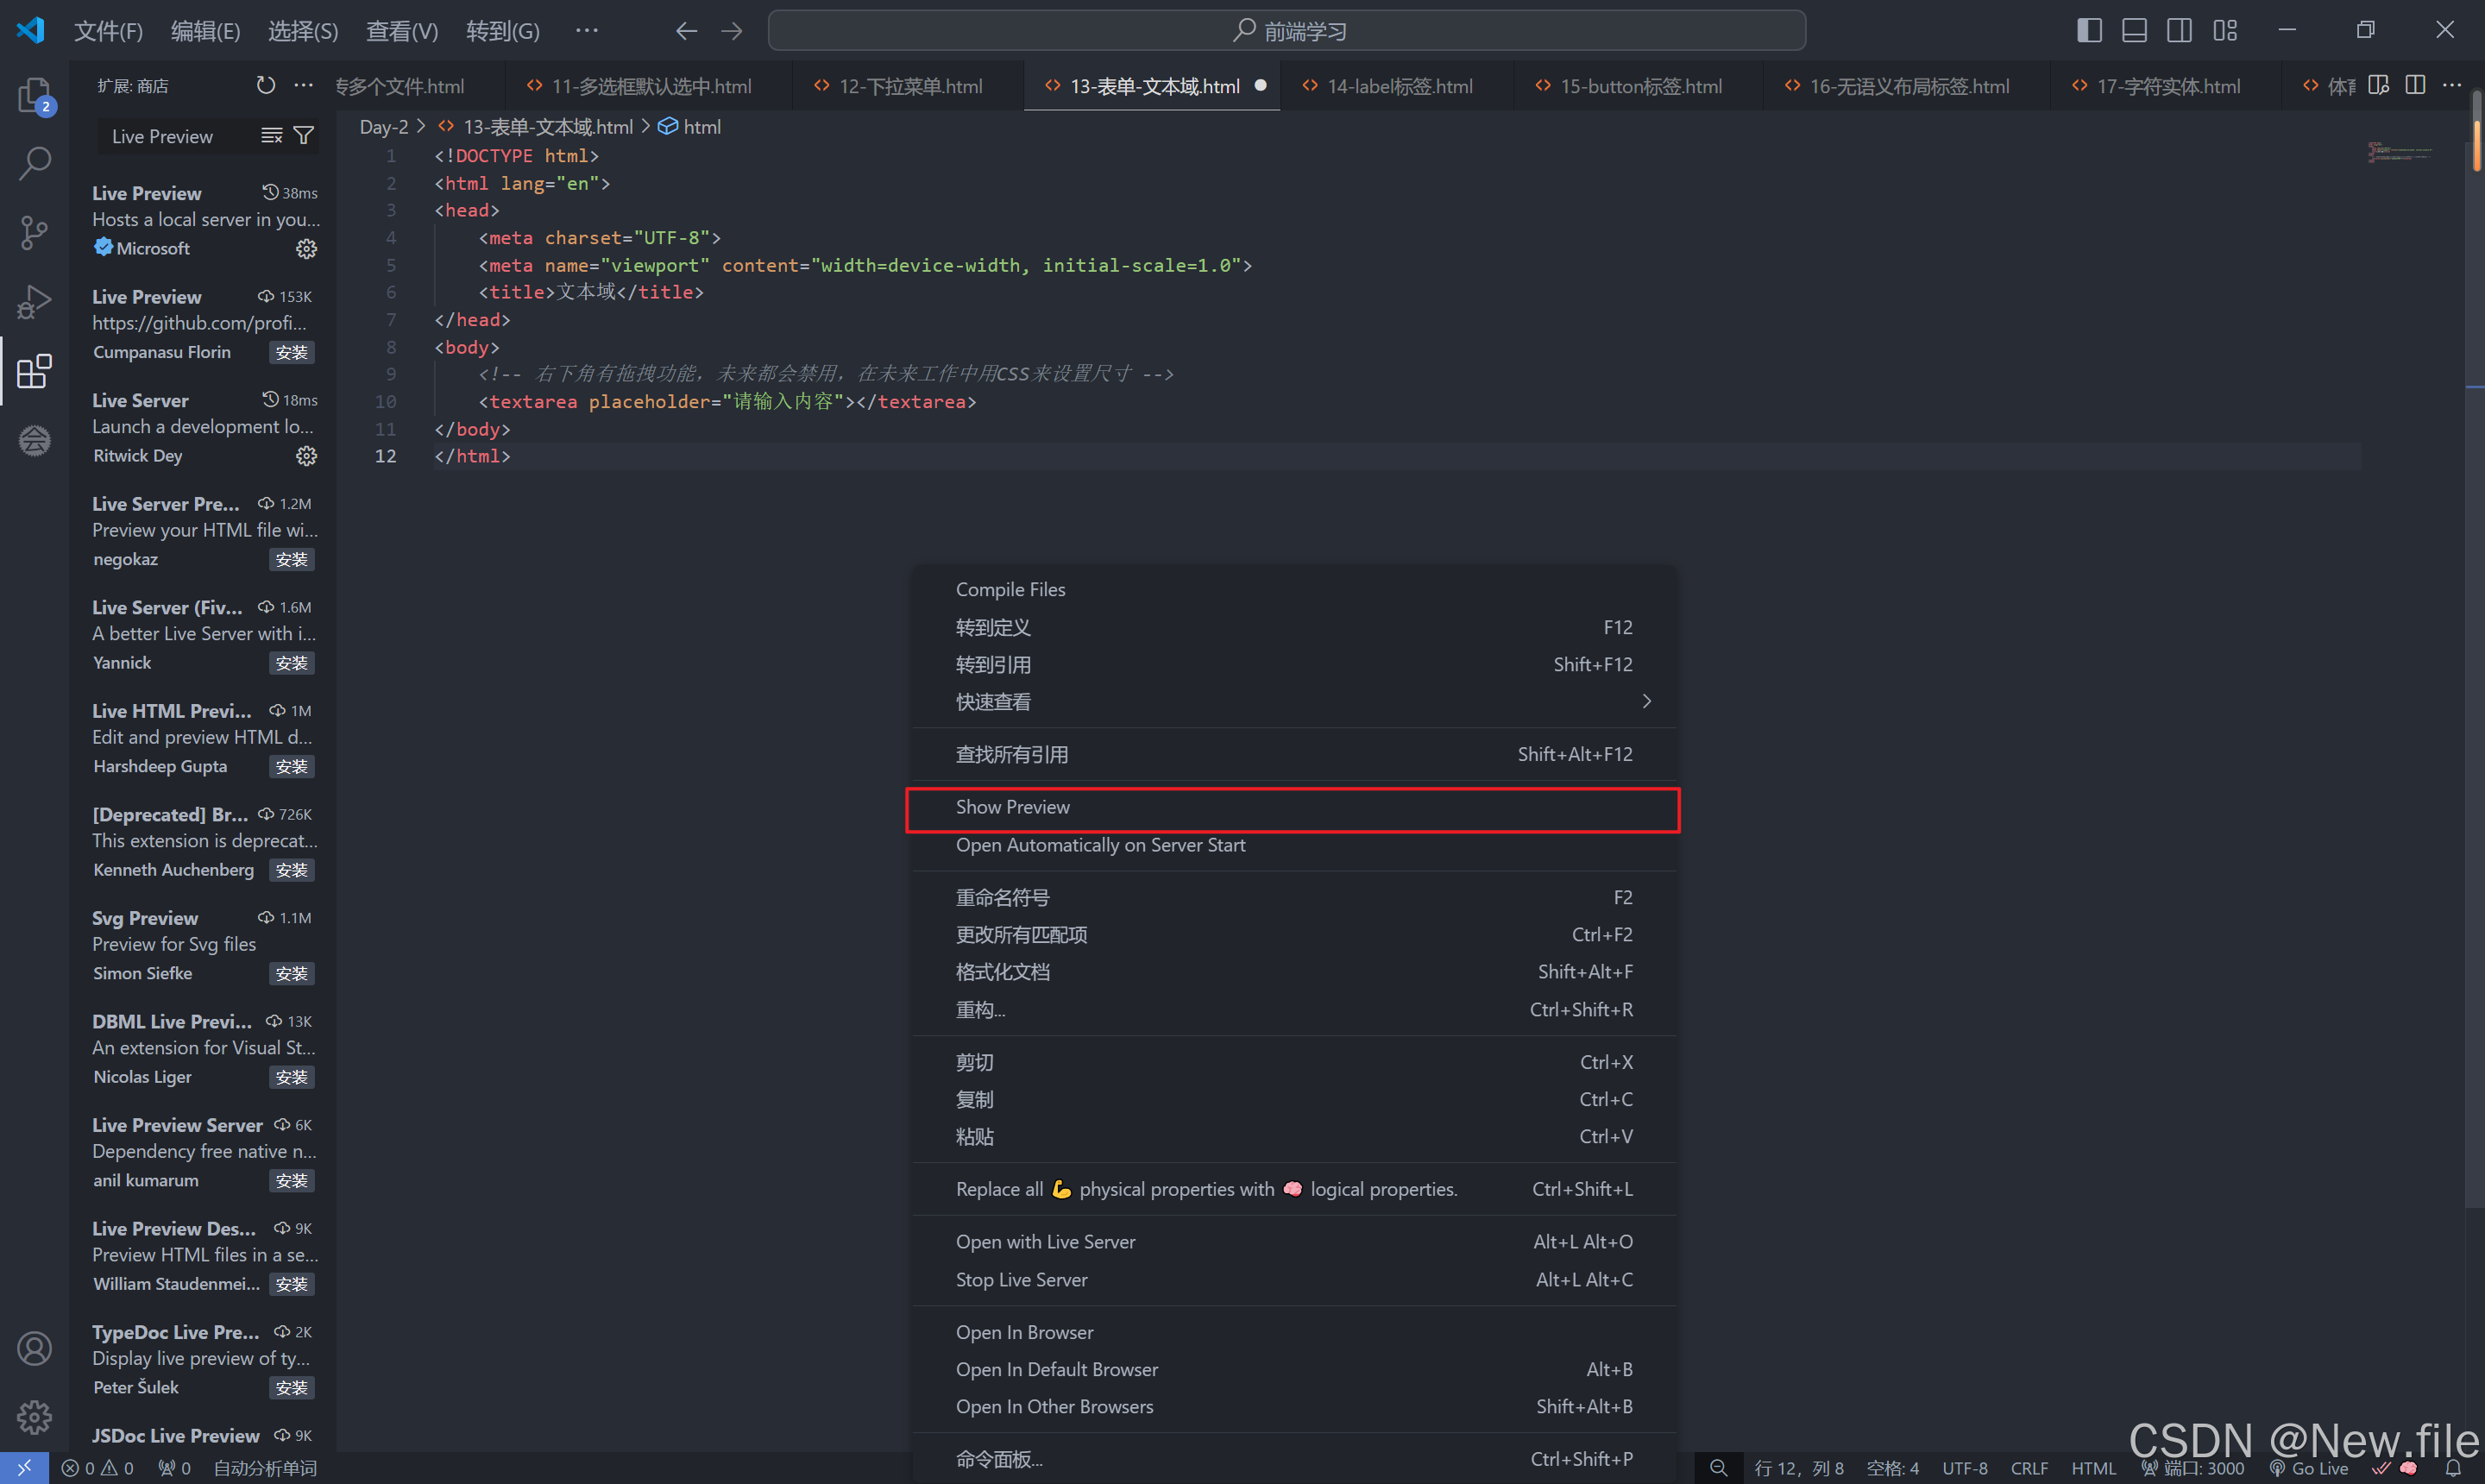The width and height of the screenshot is (2485, 1484).
Task: Toggle the secondary sidebar layout icon
Action: (2179, 31)
